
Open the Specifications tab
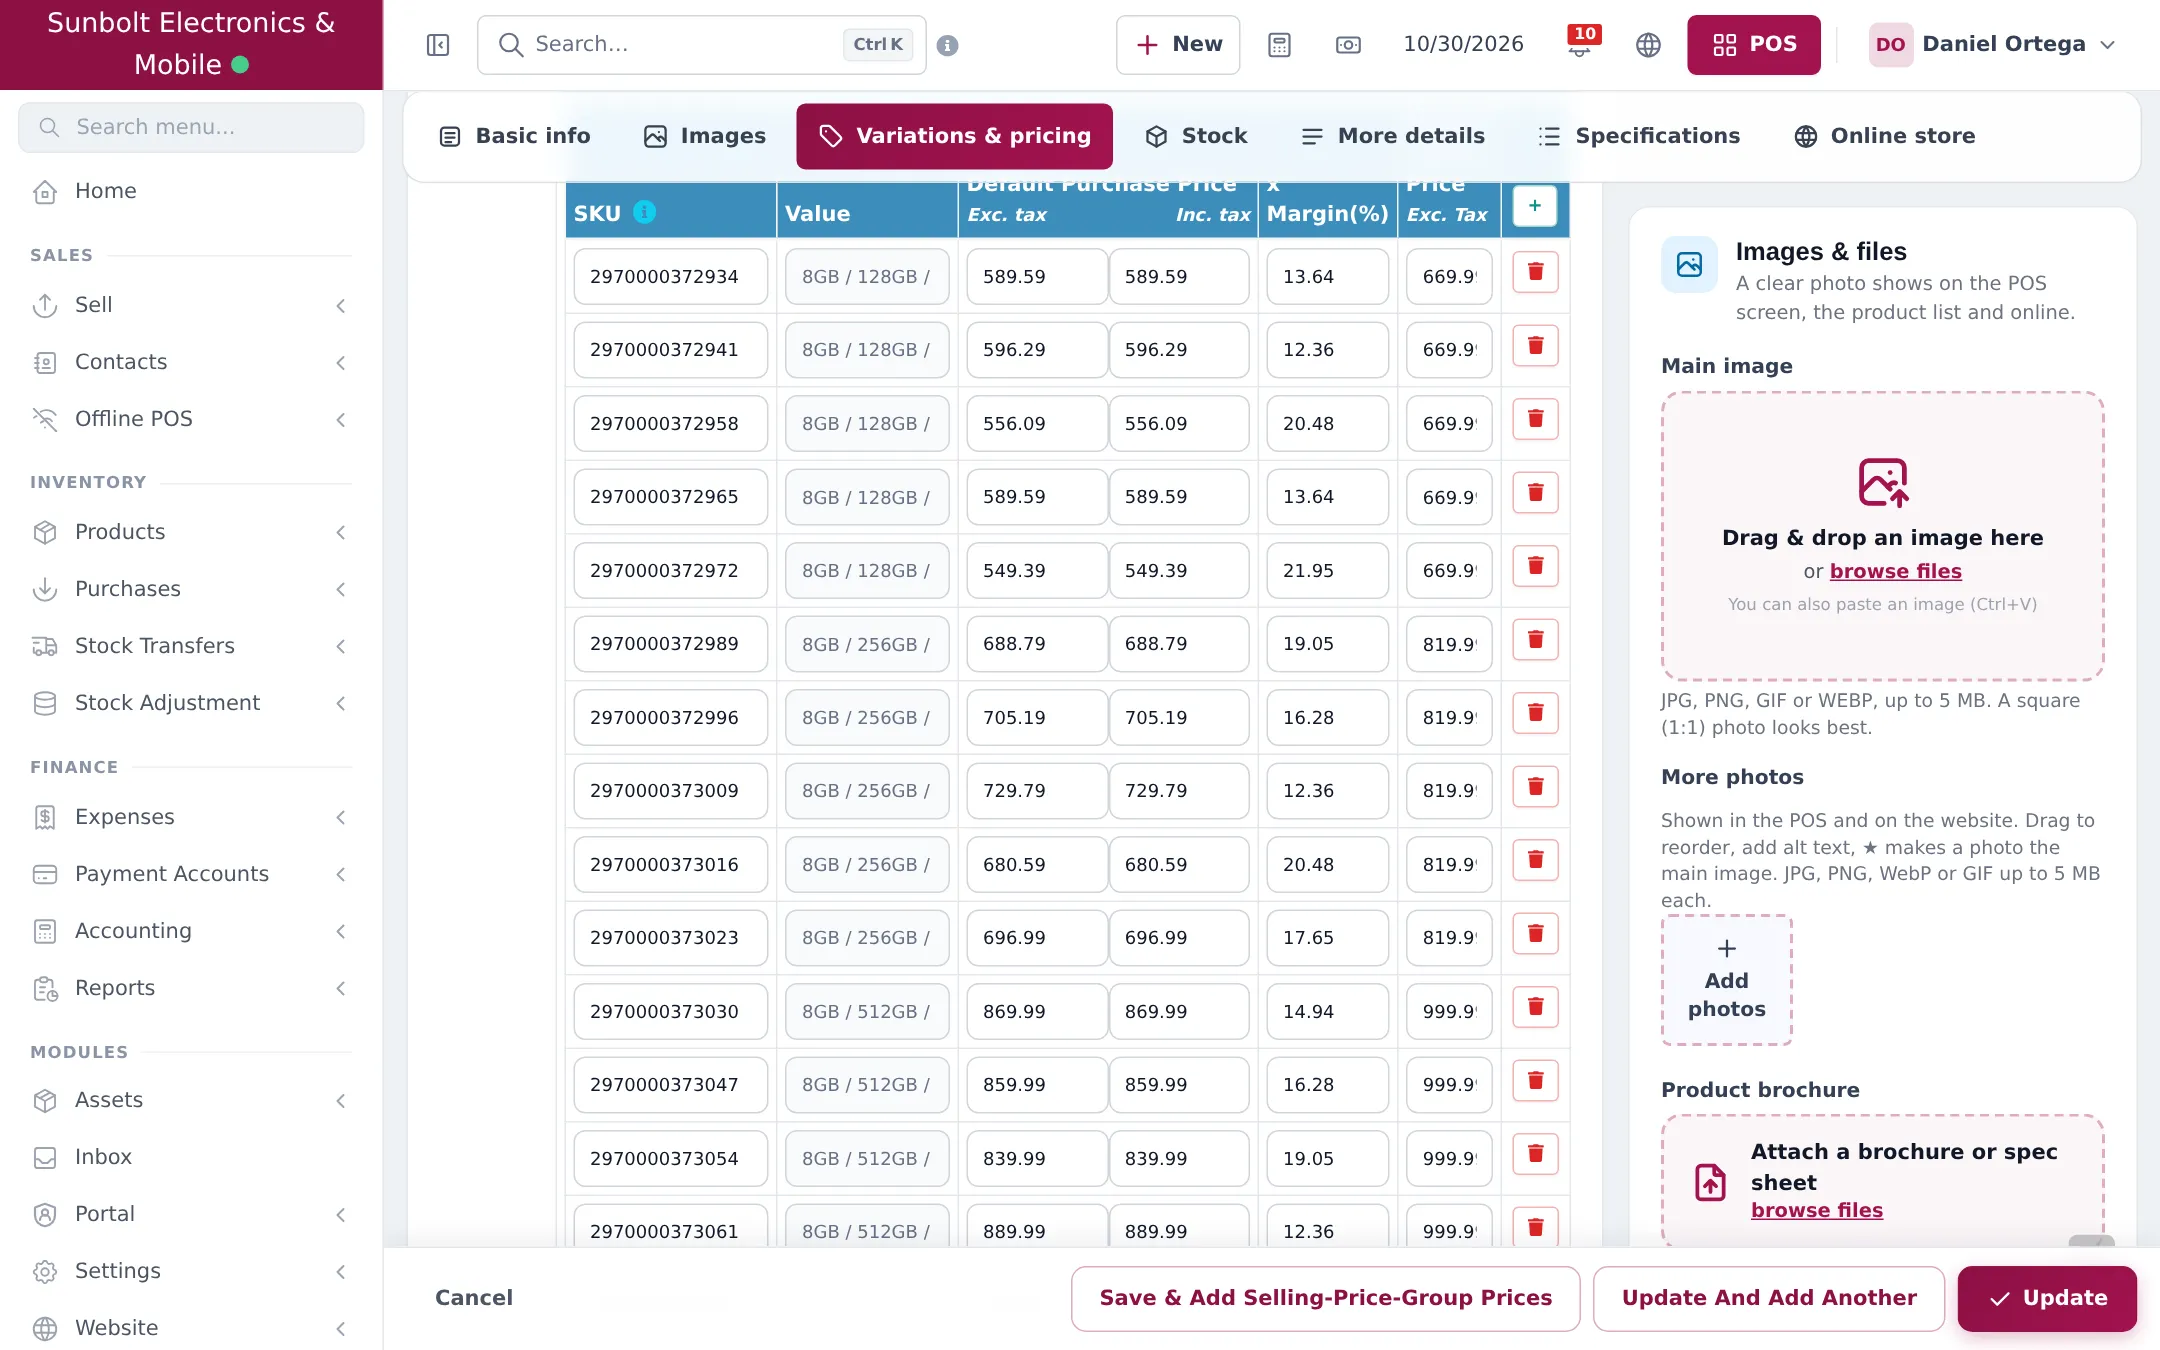tap(1639, 136)
